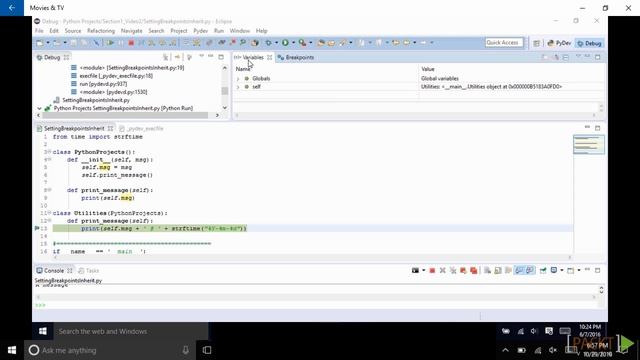The height and width of the screenshot is (360, 640).
Task: Click the Display Selected Console icon
Action: pos(554,270)
